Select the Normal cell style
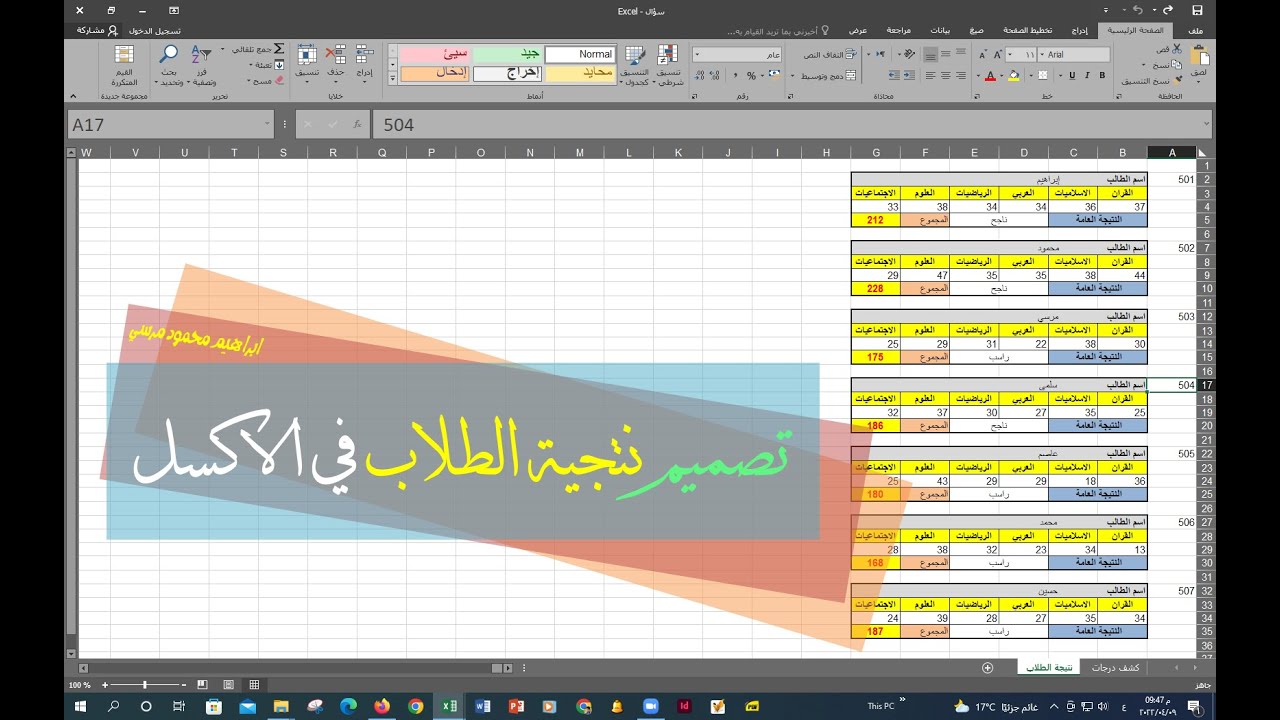Screen dimensions: 1280x720 pyautogui.click(x=581, y=54)
